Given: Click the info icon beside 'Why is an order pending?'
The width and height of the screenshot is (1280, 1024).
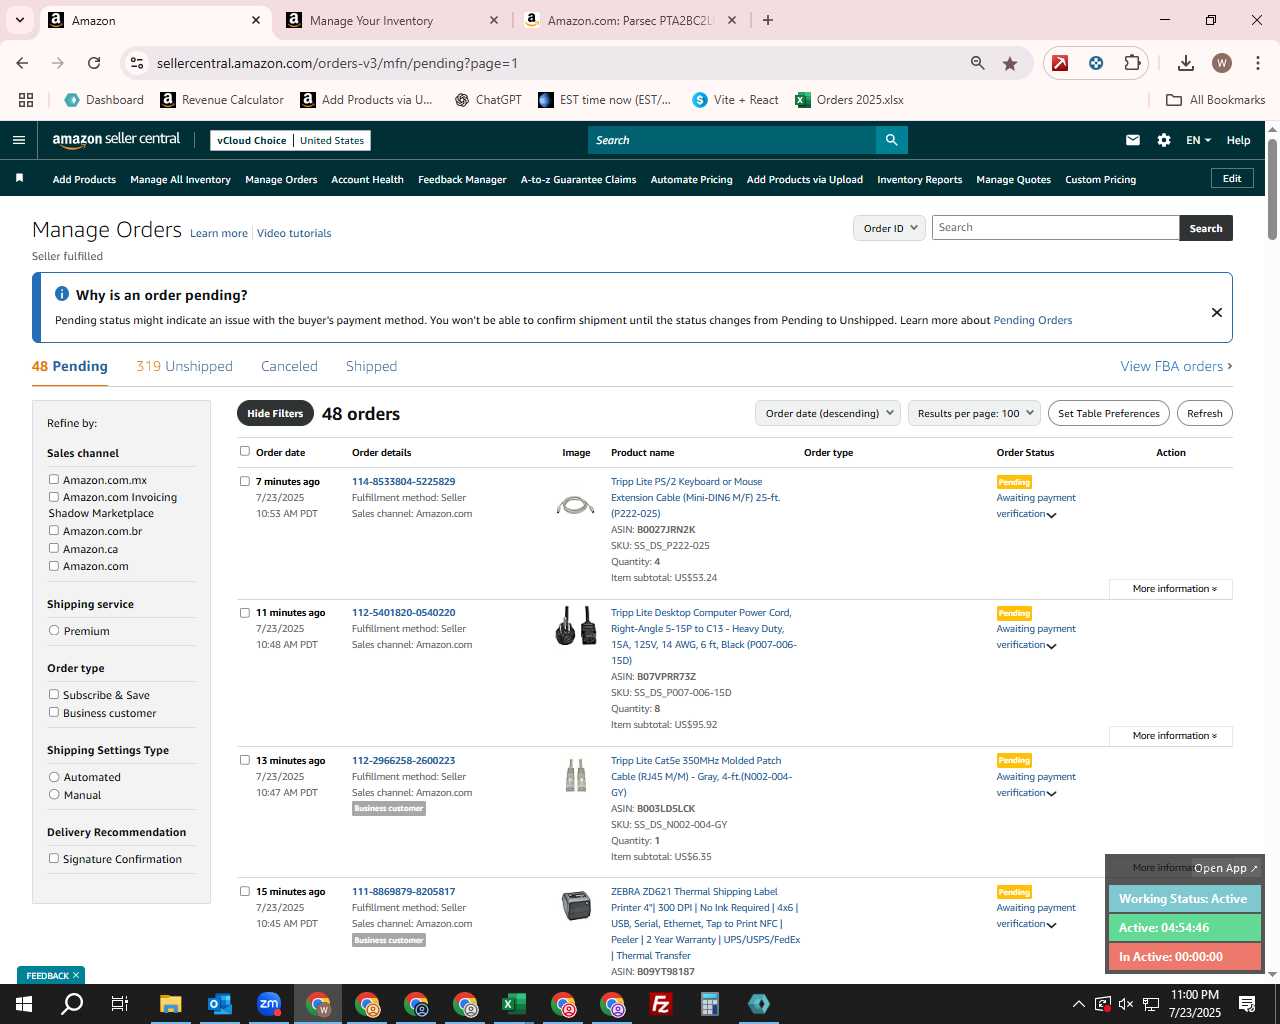Looking at the screenshot, I should (62, 294).
